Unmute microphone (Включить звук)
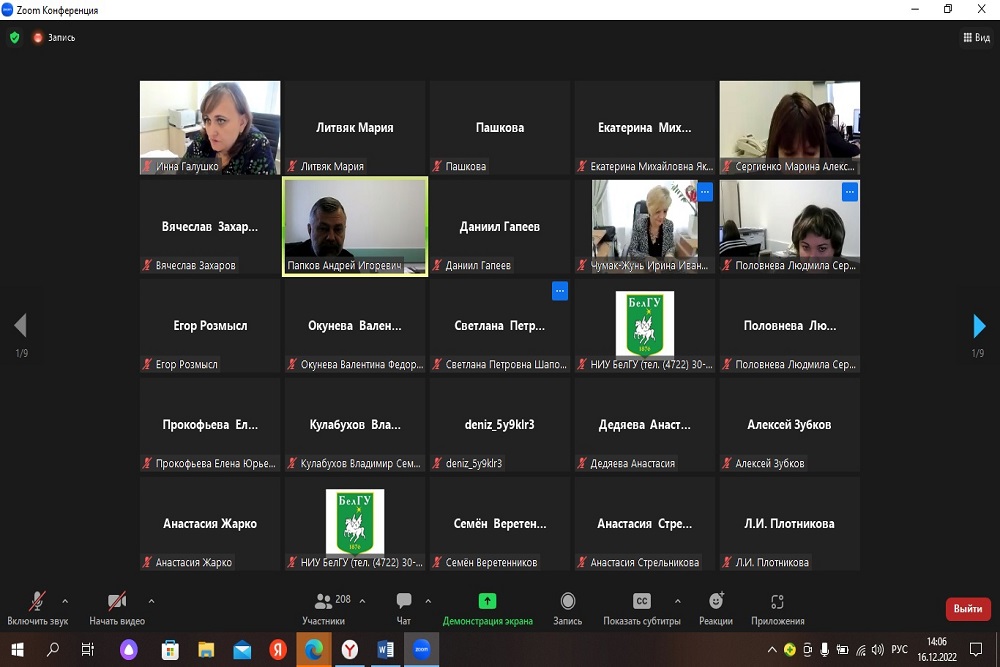Viewport: 1000px width, 667px height. [37, 607]
